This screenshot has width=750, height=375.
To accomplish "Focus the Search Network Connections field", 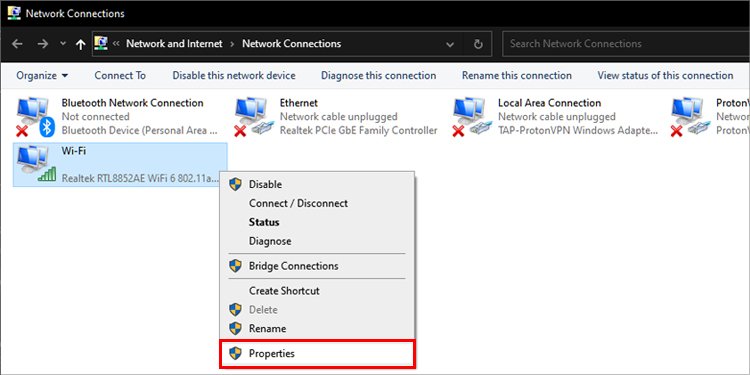I will click(626, 44).
